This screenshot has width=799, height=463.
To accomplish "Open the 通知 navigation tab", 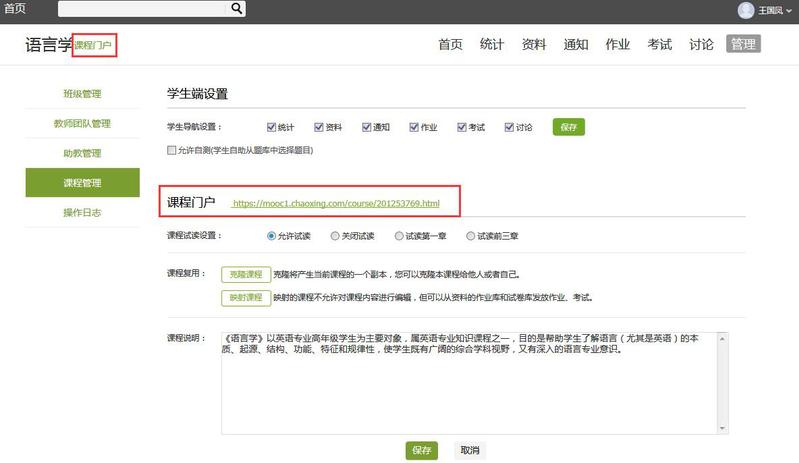I will (576, 44).
